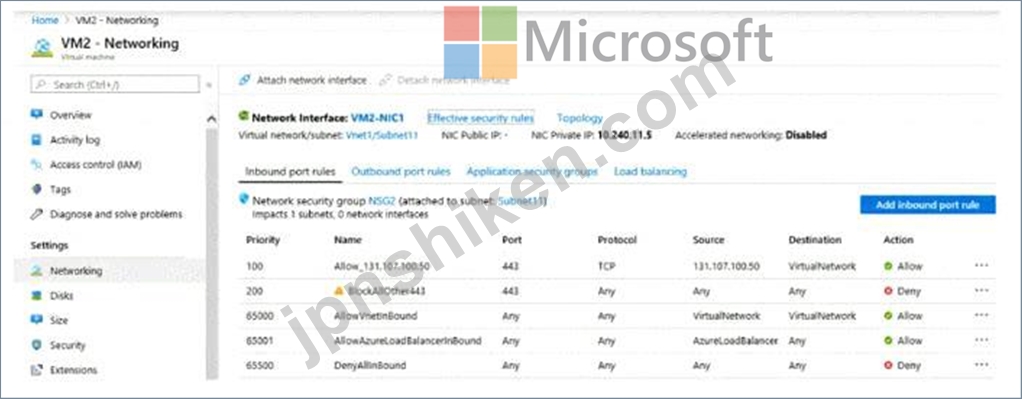Screen dimensions: 1022x399
Task: Open the Overview menu item
Action: [x=70, y=115]
